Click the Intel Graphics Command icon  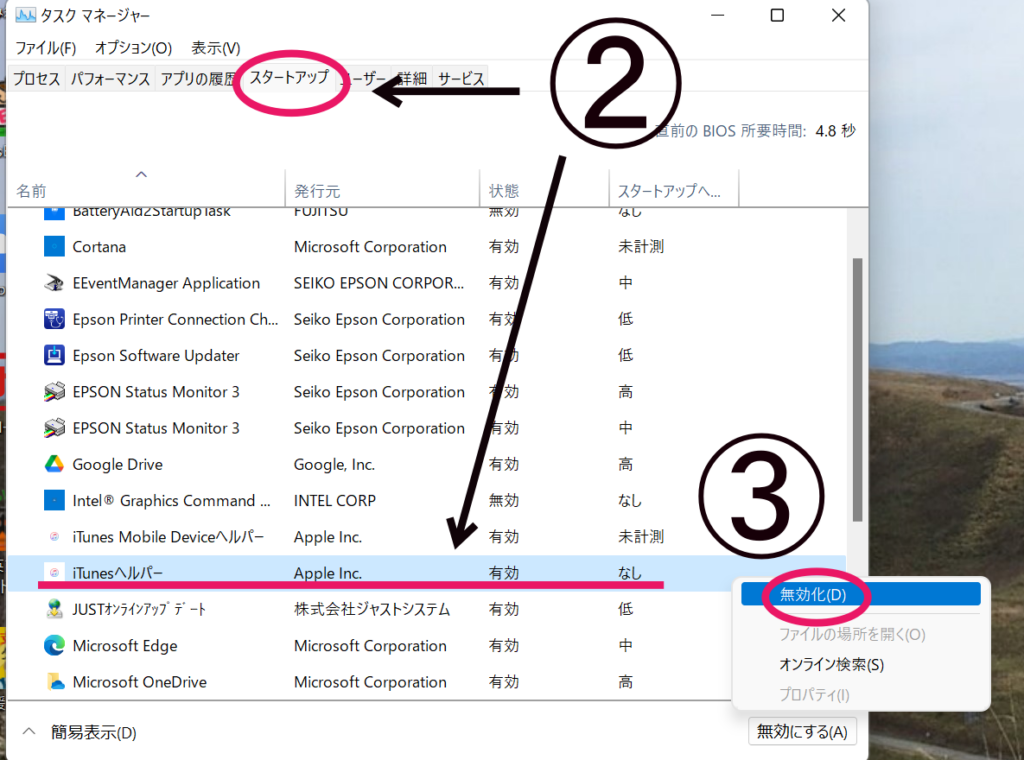pos(54,500)
